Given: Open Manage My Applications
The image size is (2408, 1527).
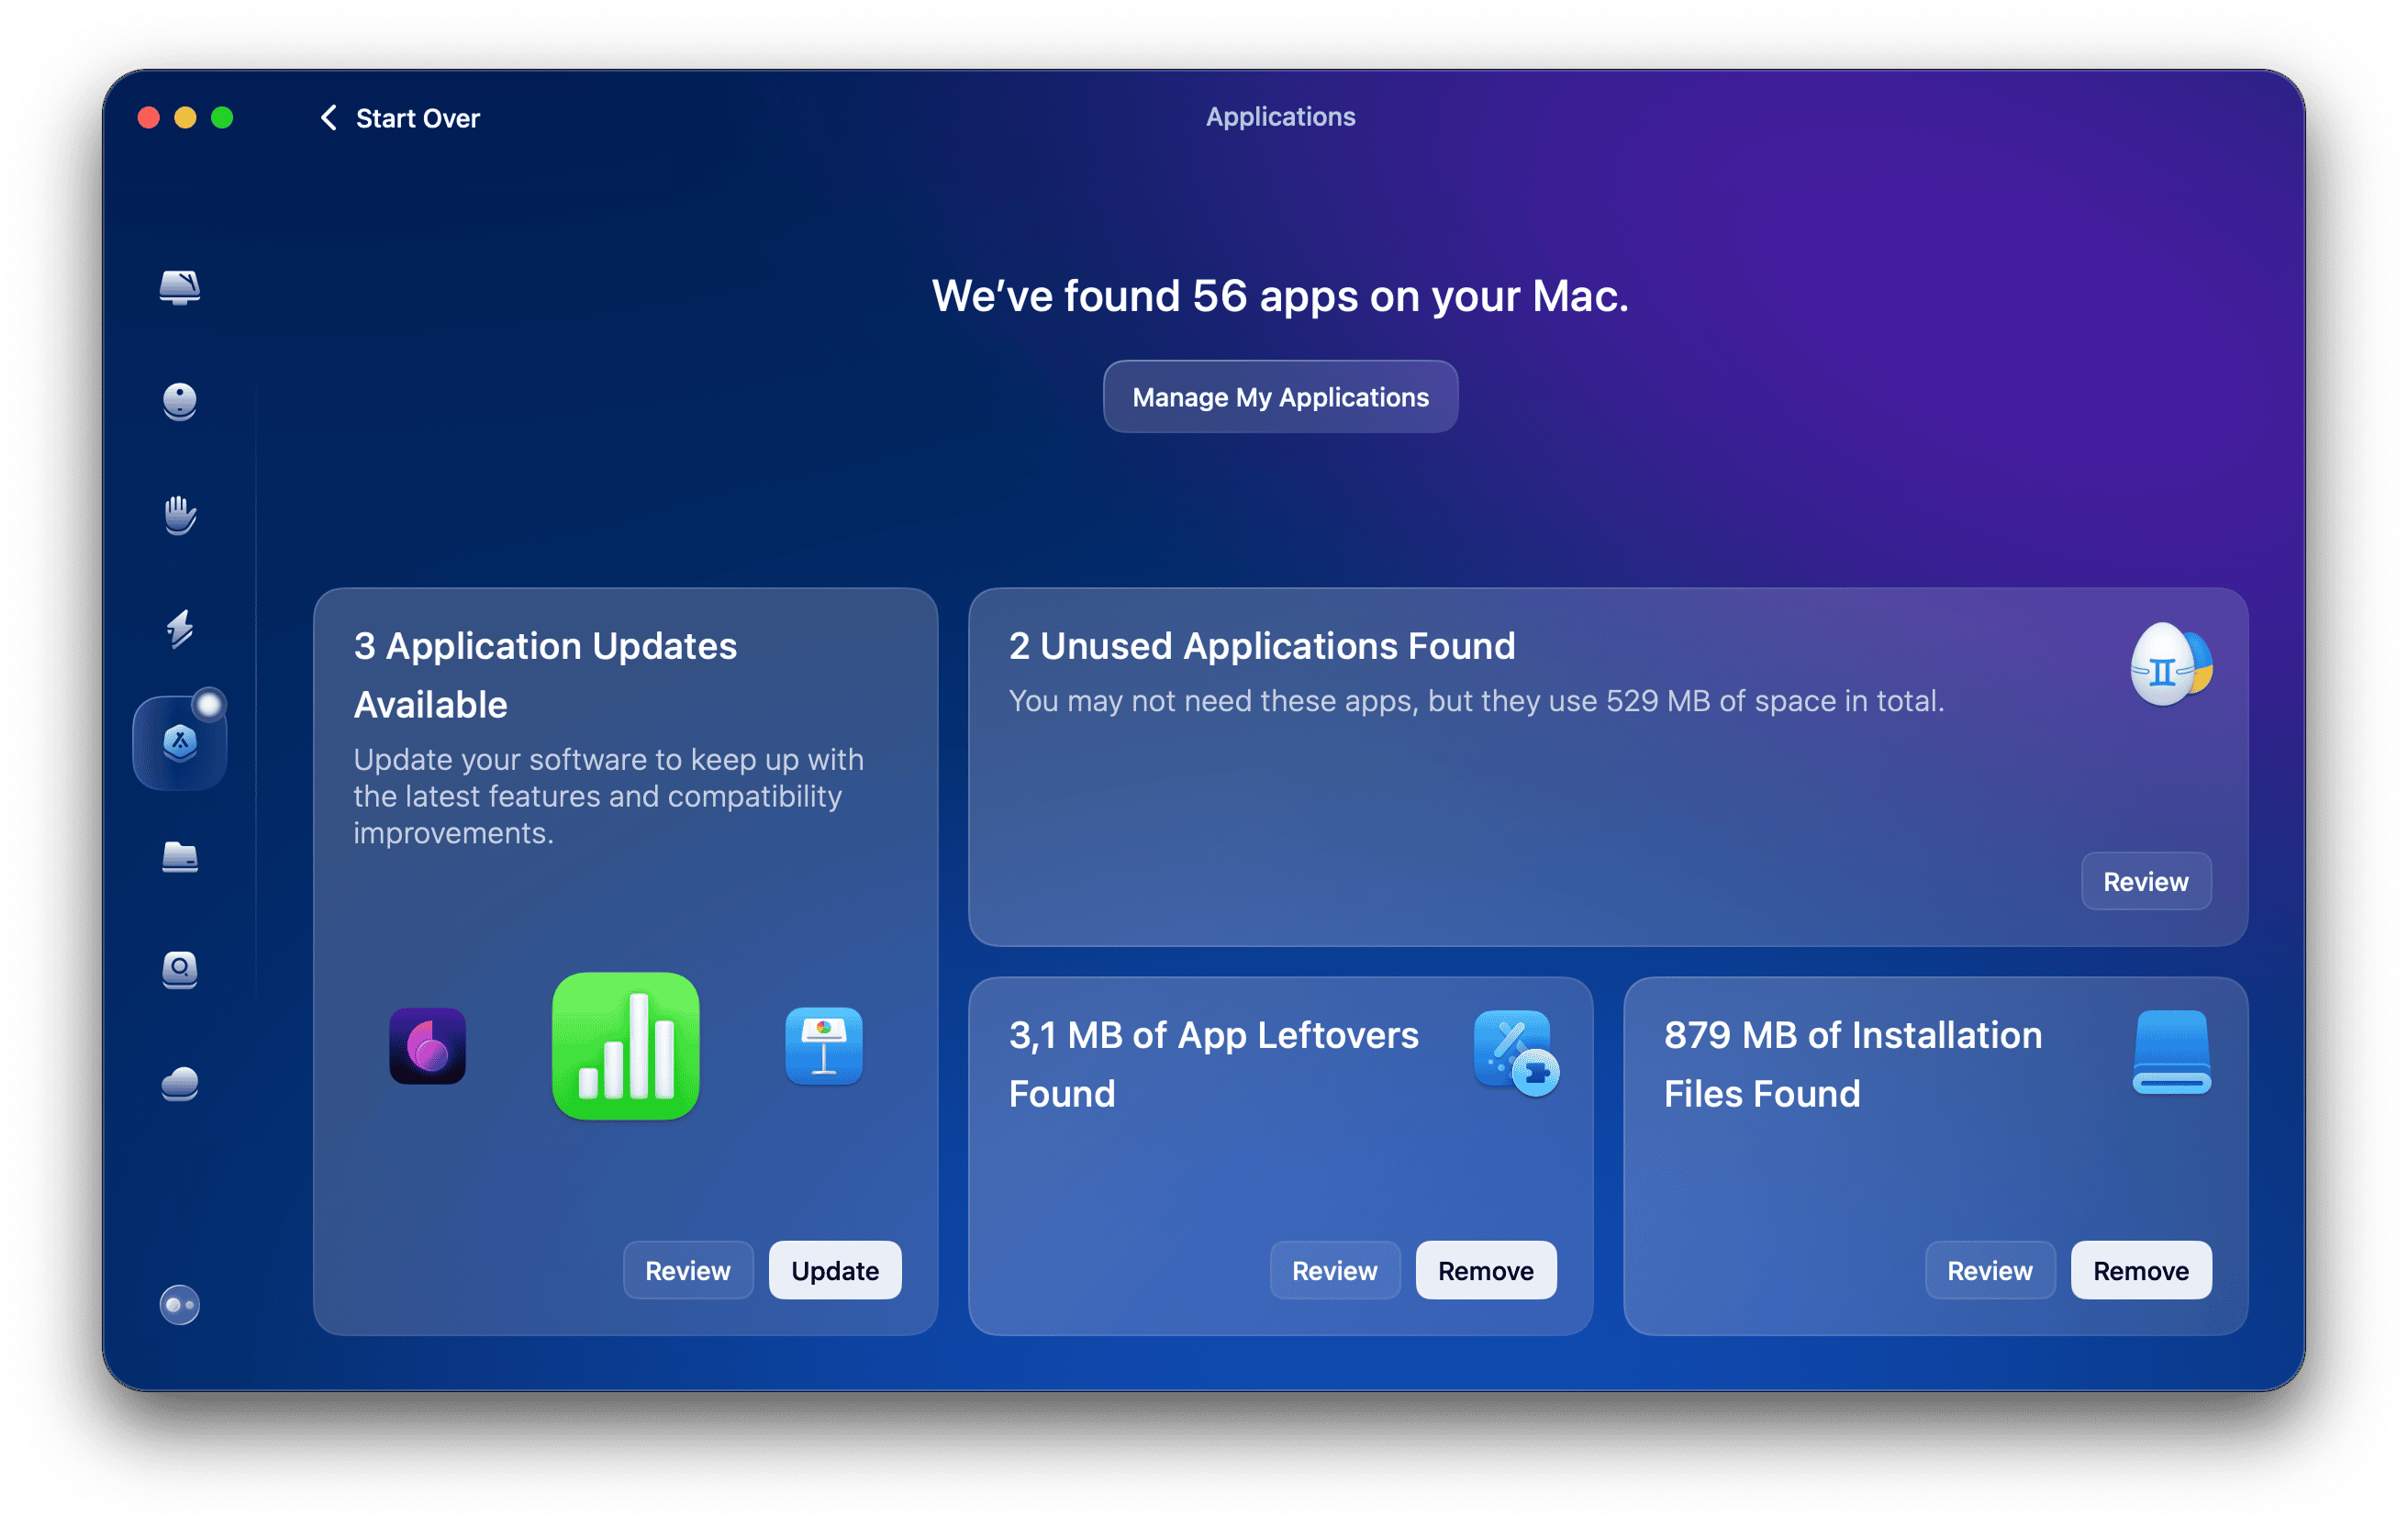Looking at the screenshot, I should [x=1280, y=396].
